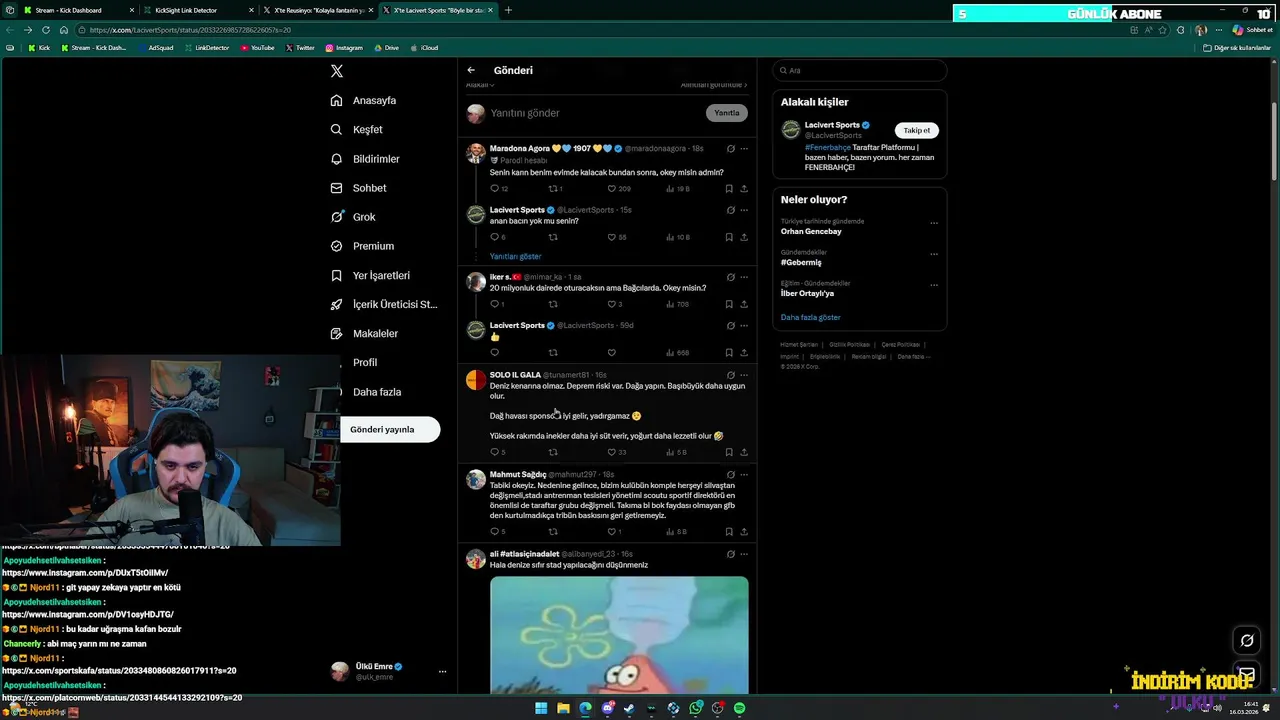Open #Gebermiş trending topic
The height and width of the screenshot is (720, 1280).
(x=801, y=262)
